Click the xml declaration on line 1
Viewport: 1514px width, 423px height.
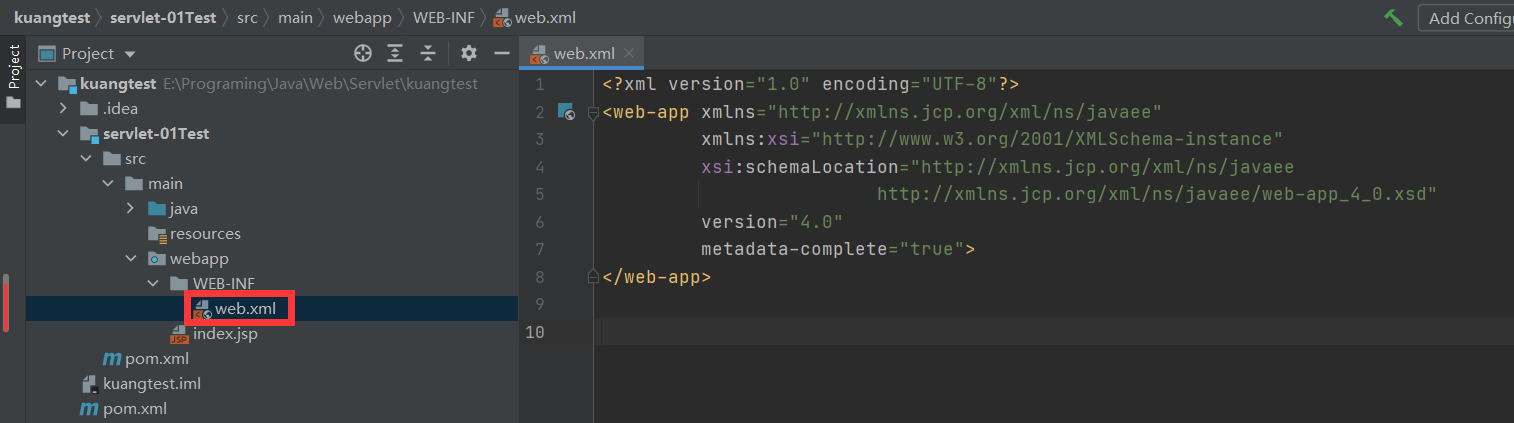(811, 84)
